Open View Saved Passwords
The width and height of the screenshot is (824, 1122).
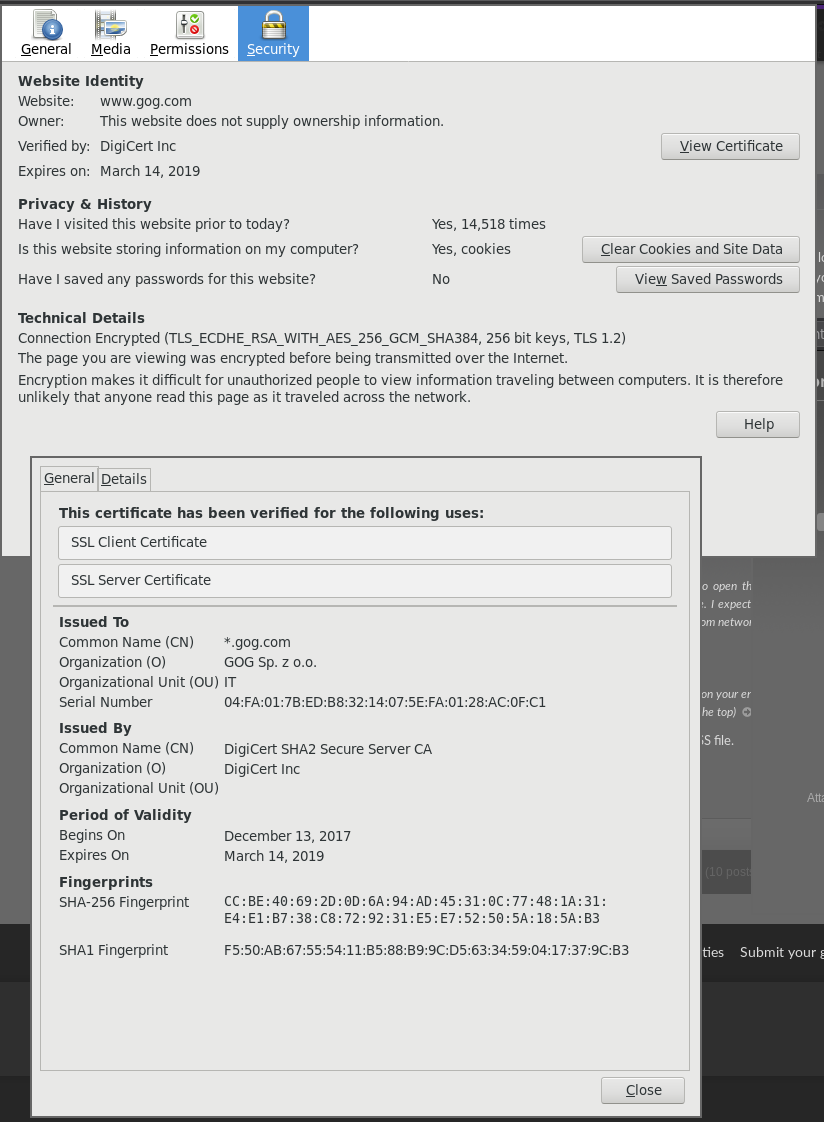click(707, 279)
